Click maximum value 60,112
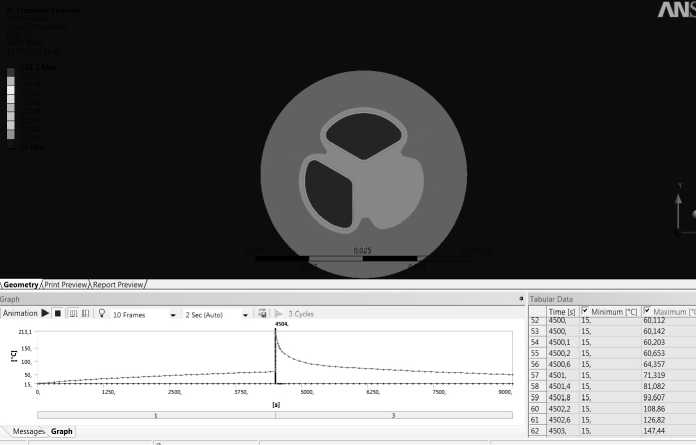The height and width of the screenshot is (445, 696). pos(654,320)
